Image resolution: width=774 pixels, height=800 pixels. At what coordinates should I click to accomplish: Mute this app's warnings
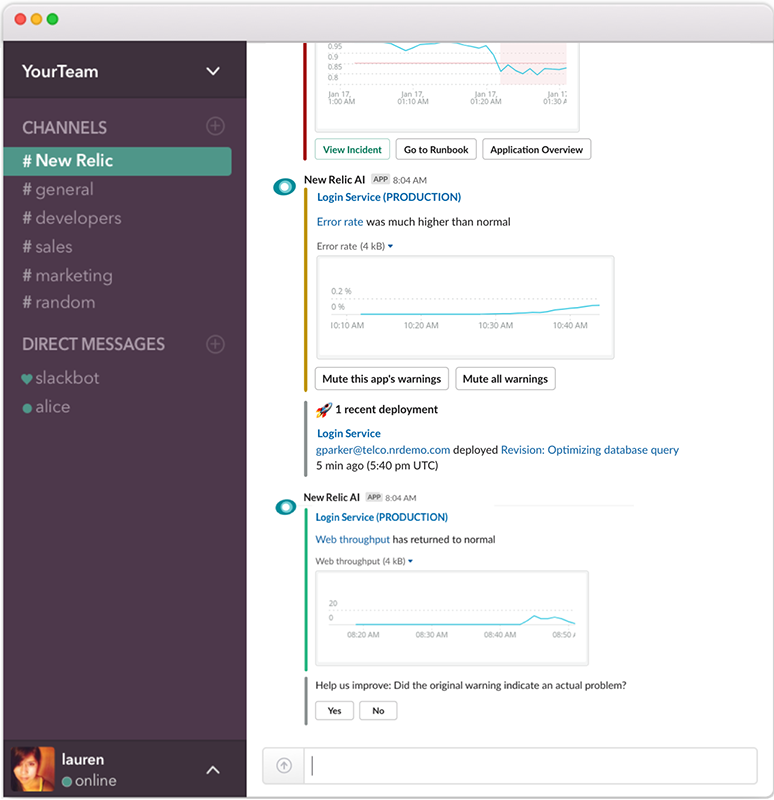(382, 379)
